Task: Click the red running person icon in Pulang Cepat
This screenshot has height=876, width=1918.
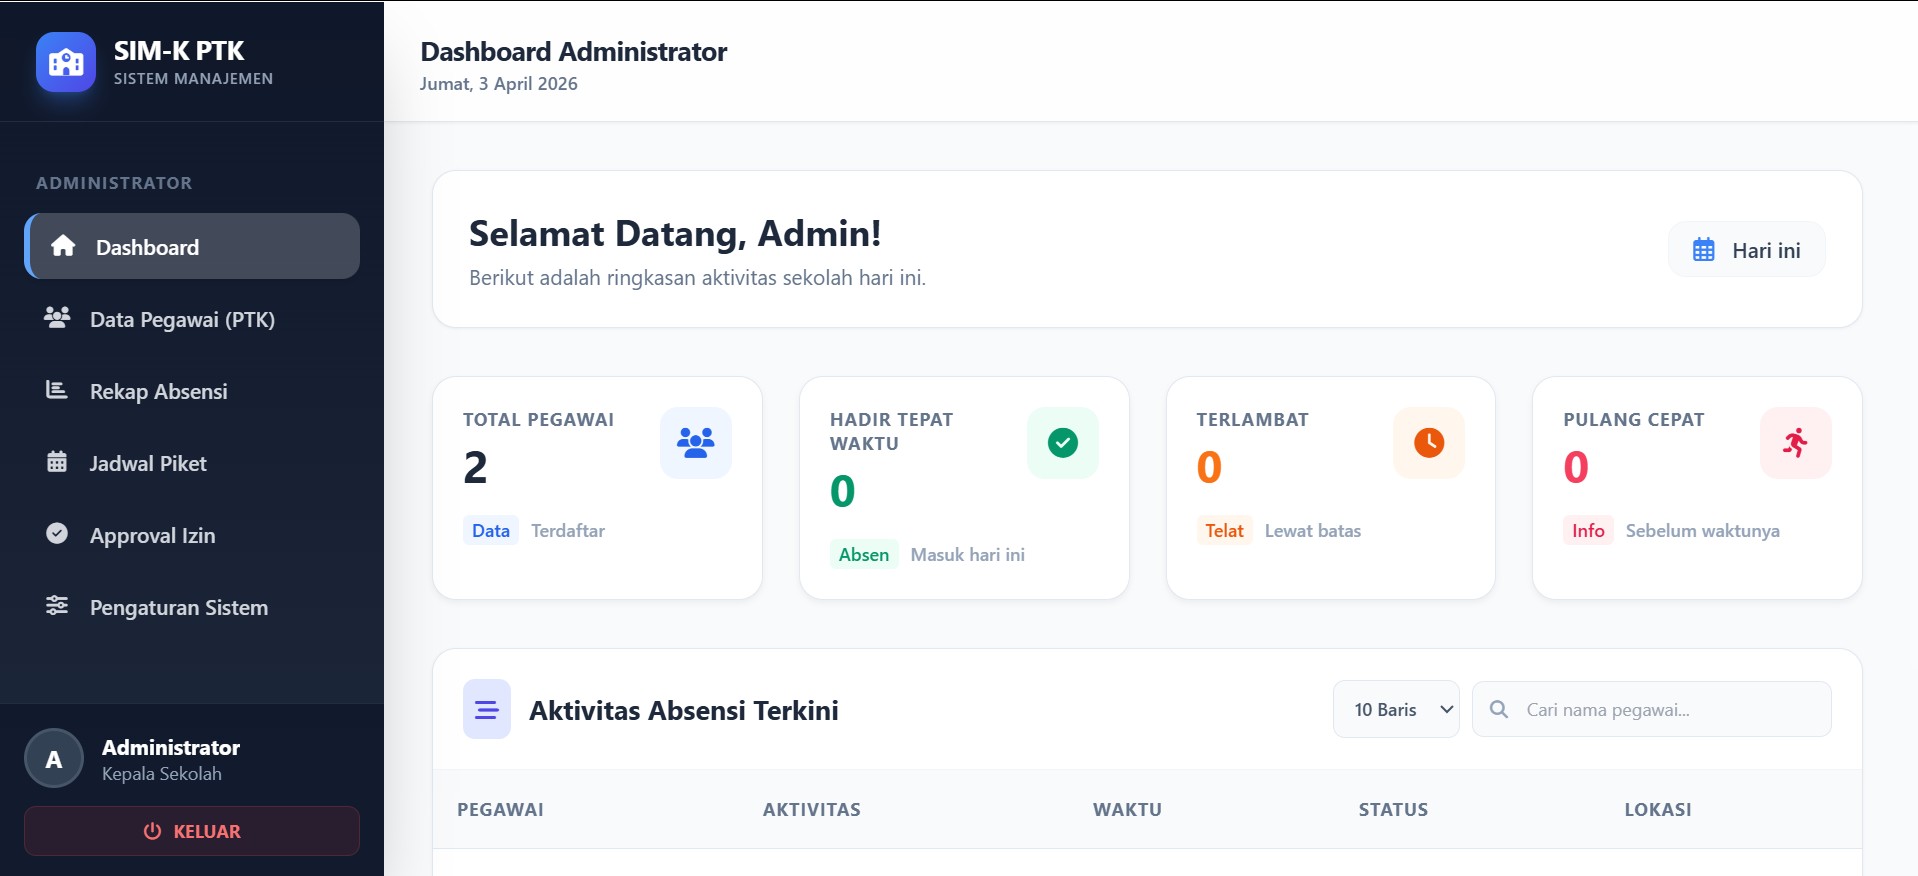Action: [1795, 442]
